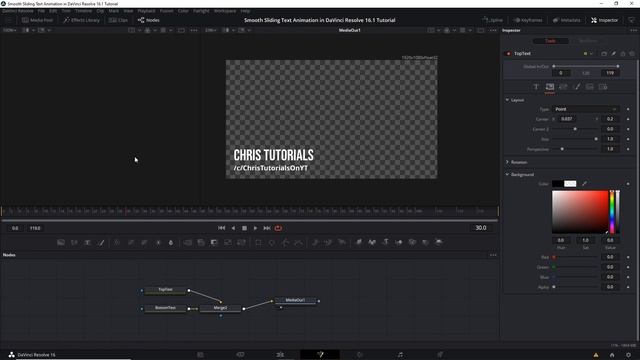Toggle the Media Pool panel button
This screenshot has height=360, width=640.
coord(38,20)
